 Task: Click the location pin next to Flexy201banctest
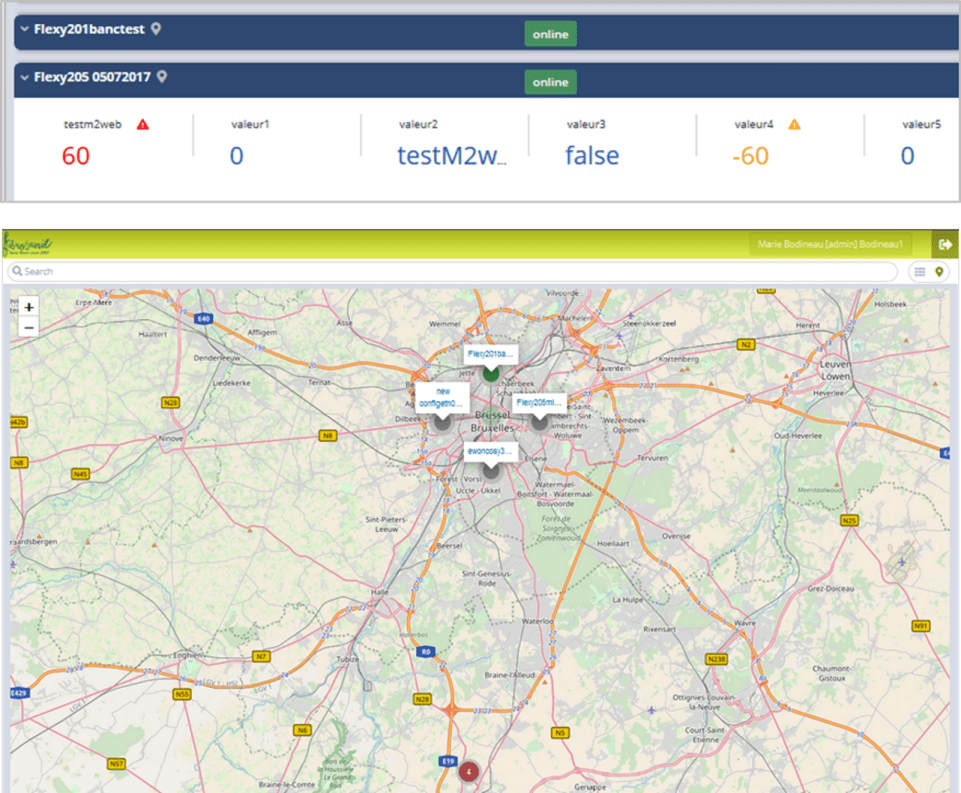tap(156, 29)
